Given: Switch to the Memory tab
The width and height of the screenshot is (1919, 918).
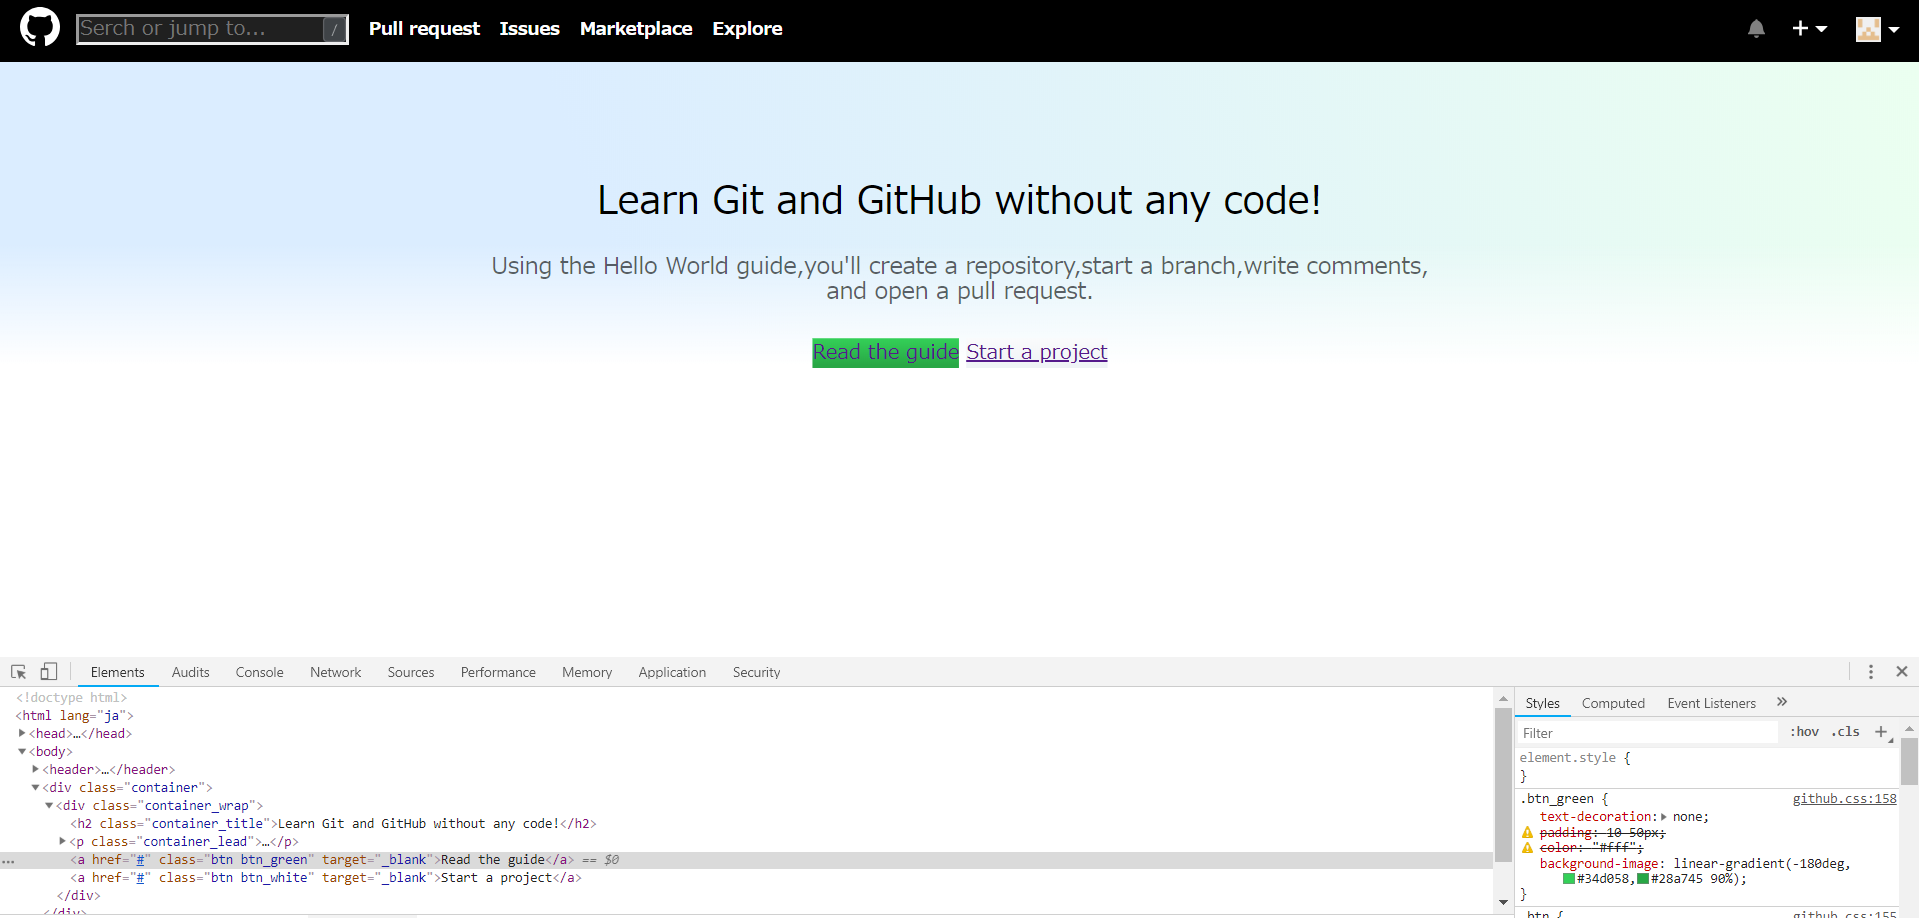Looking at the screenshot, I should pyautogui.click(x=586, y=672).
